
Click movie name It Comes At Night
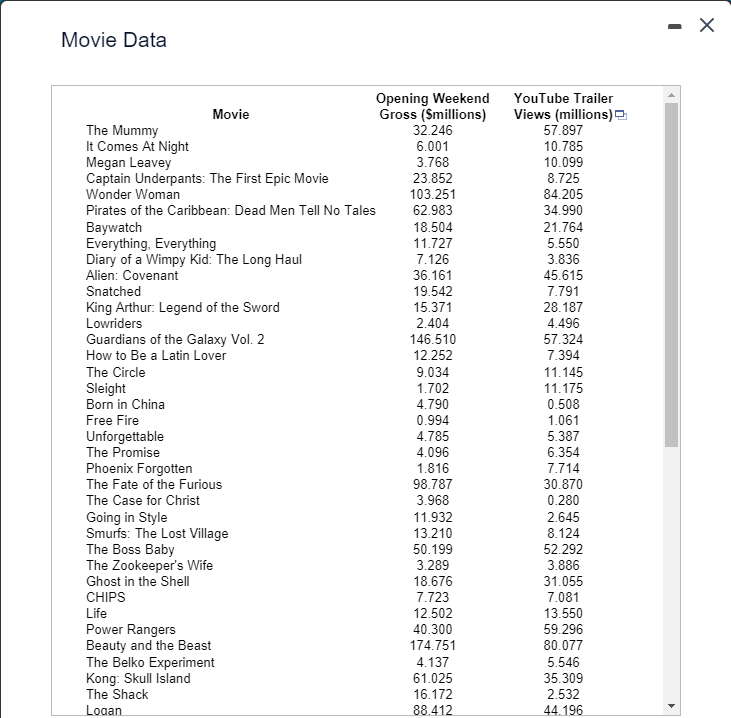click(137, 146)
